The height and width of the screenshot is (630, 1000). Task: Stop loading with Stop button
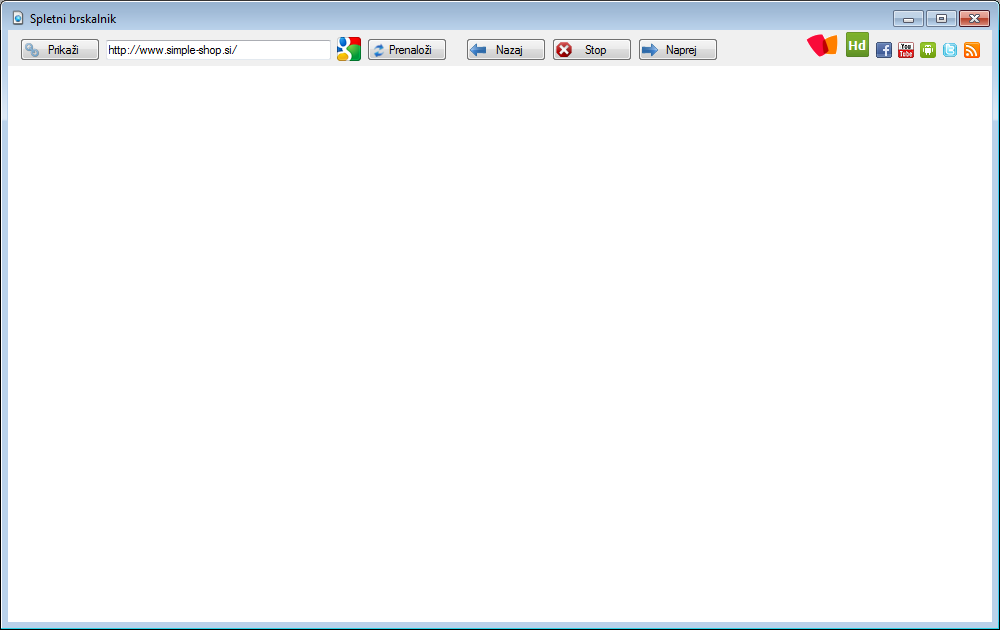click(592, 50)
